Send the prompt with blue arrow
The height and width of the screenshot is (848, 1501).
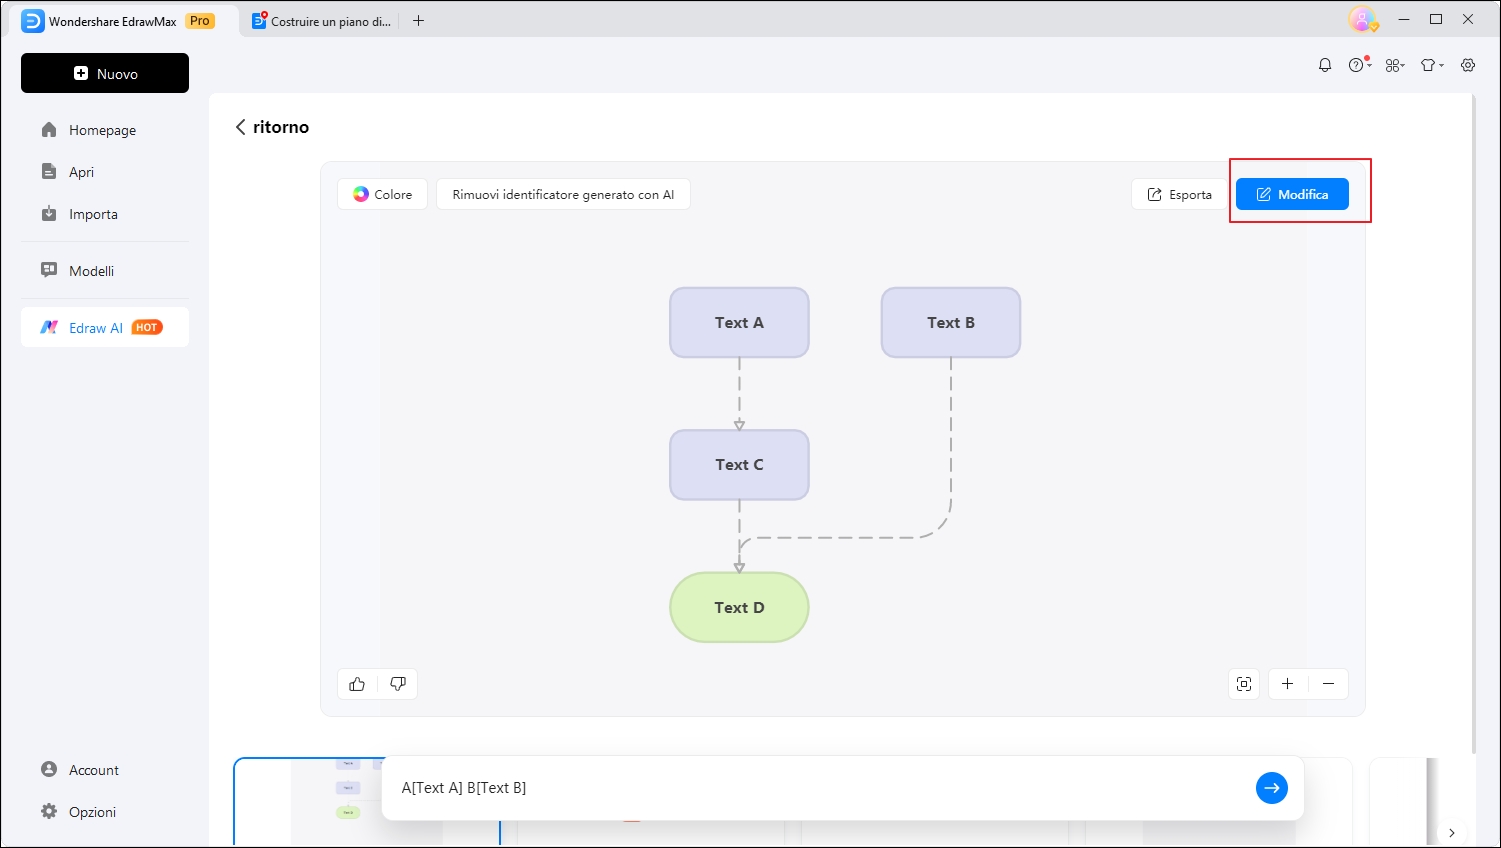pos(1271,788)
